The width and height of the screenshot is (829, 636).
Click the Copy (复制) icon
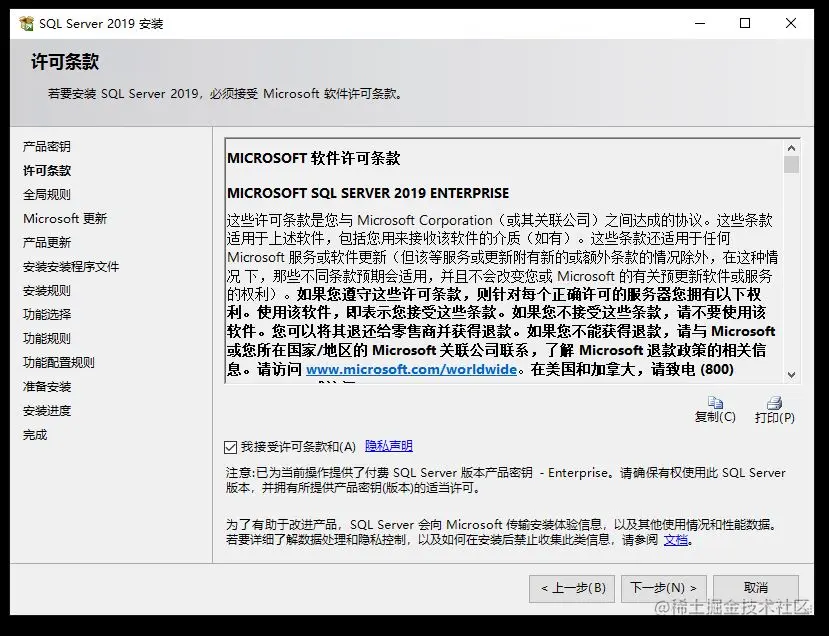pos(715,403)
